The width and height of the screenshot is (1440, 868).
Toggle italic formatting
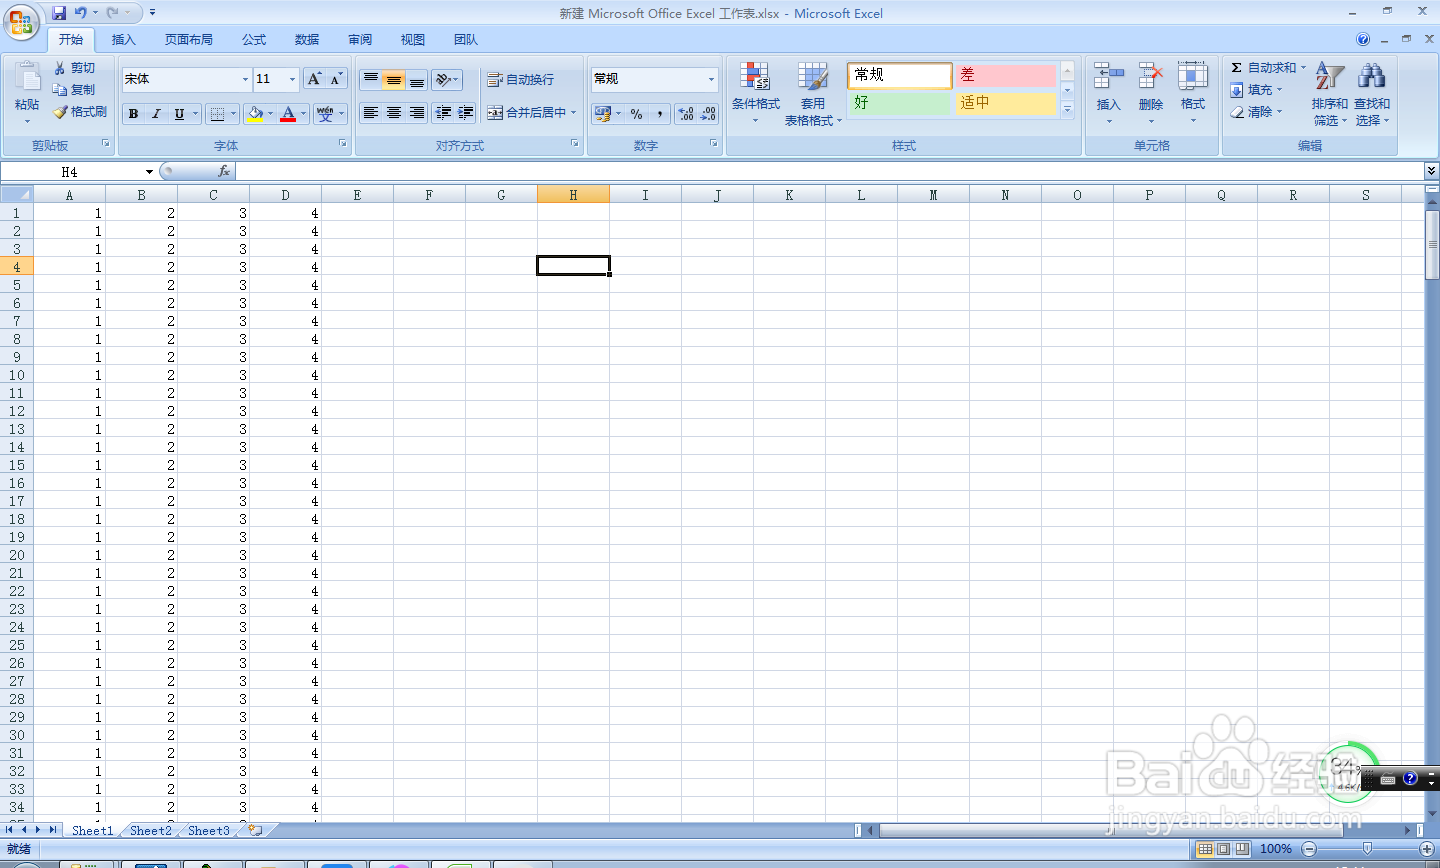[156, 114]
